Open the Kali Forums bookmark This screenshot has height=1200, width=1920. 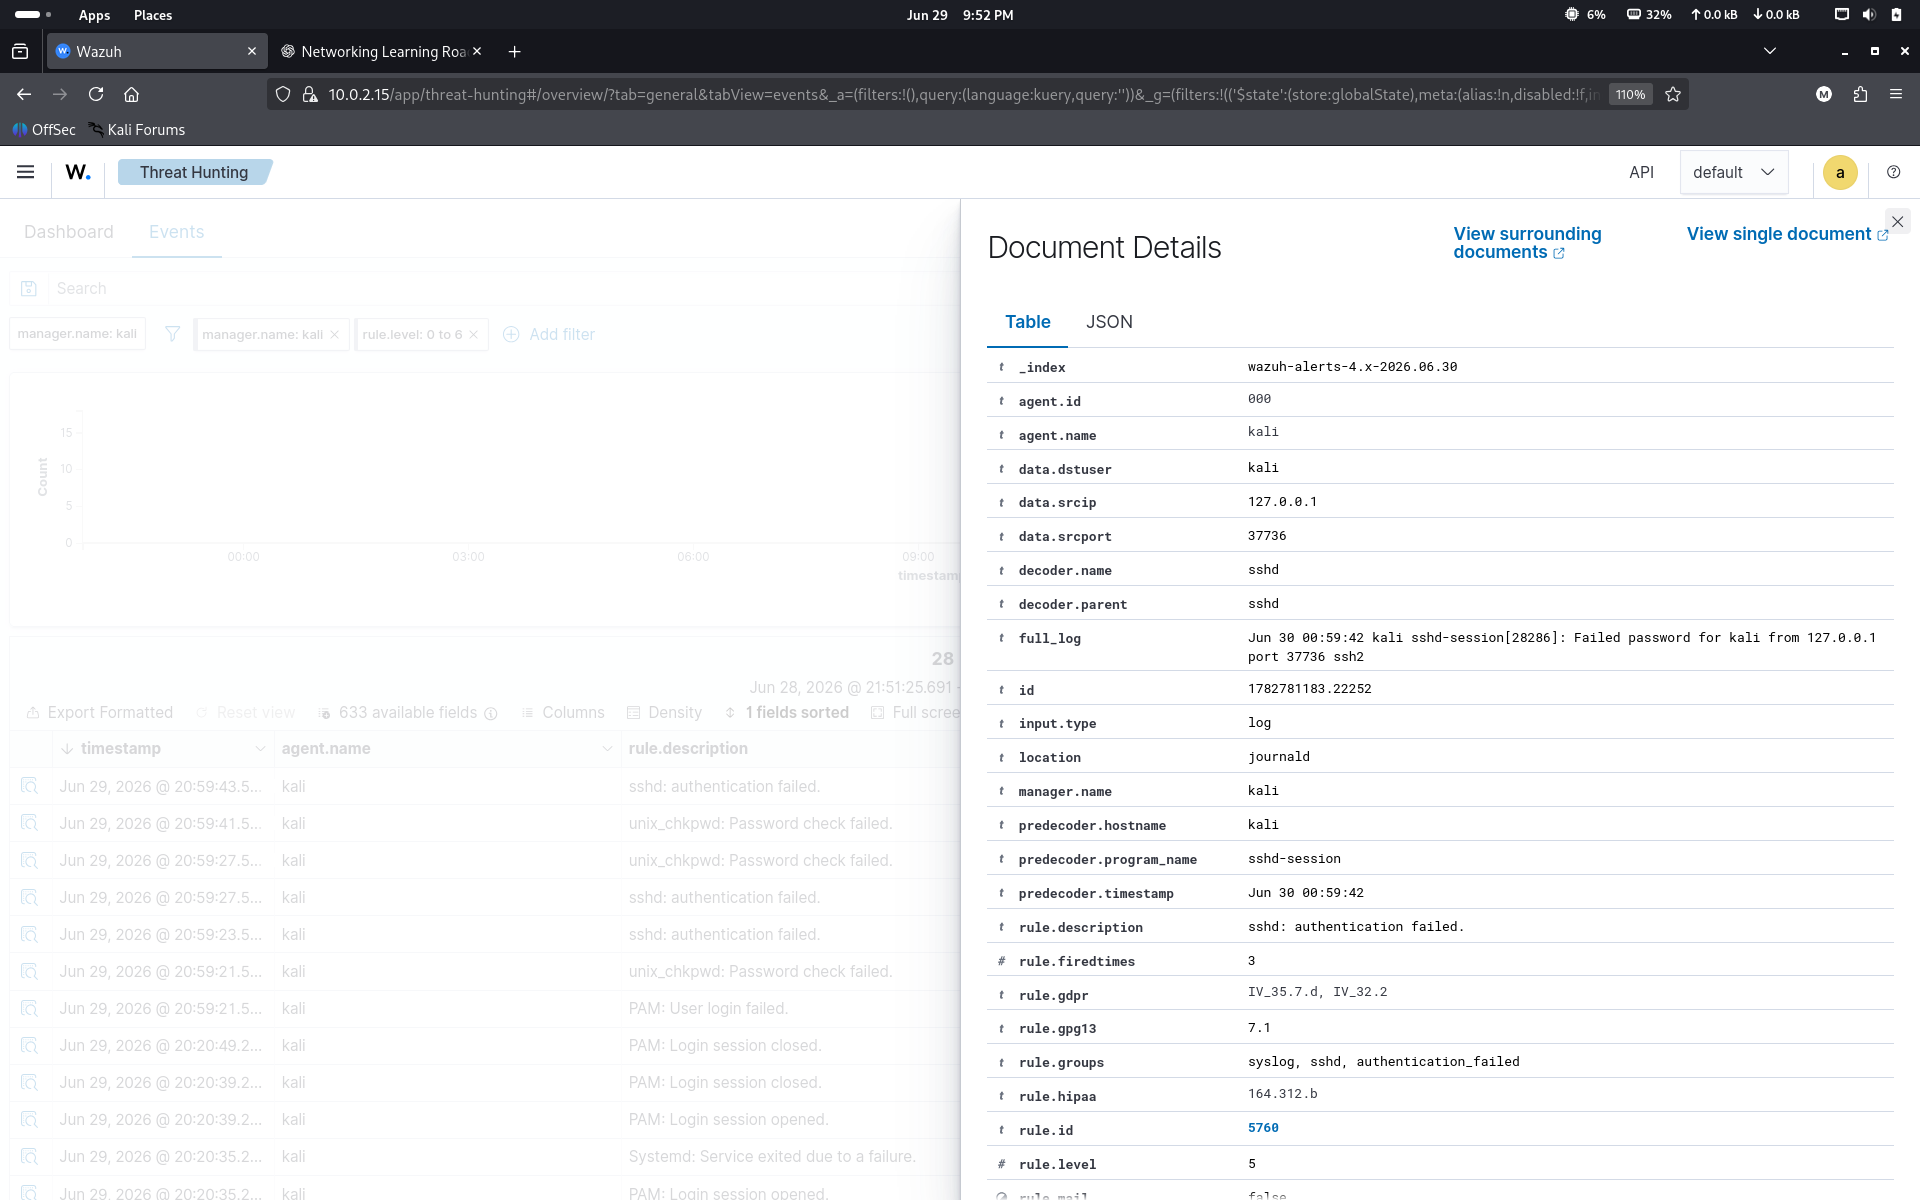tap(137, 130)
